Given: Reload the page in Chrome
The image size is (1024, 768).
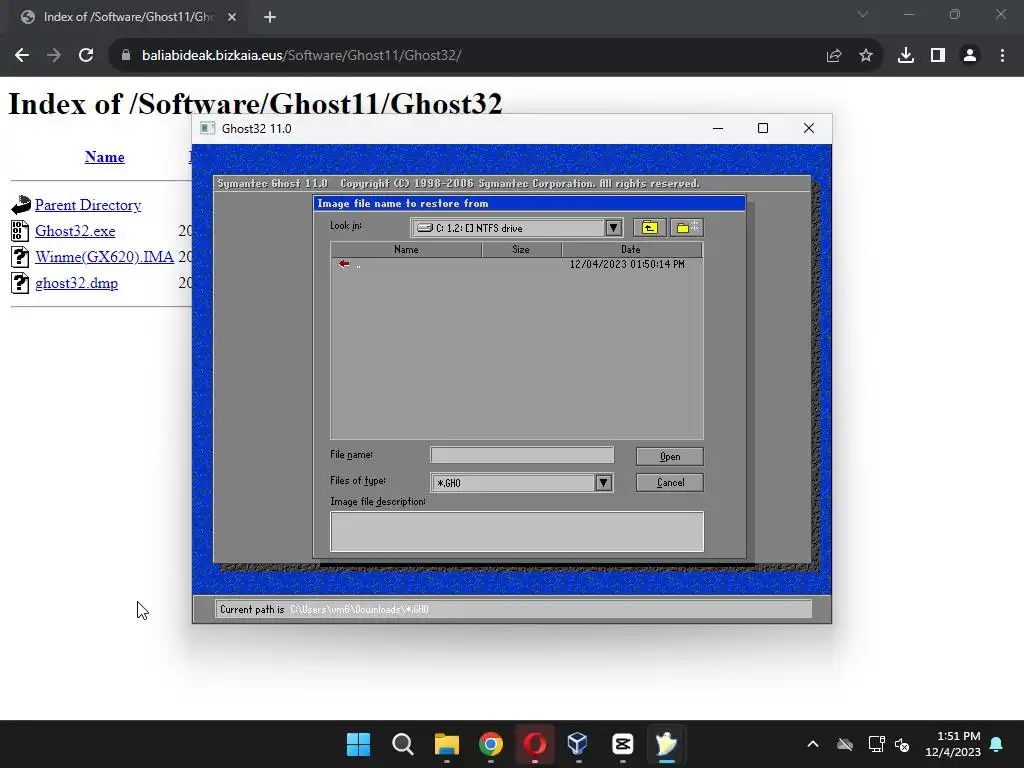Looking at the screenshot, I should point(86,56).
